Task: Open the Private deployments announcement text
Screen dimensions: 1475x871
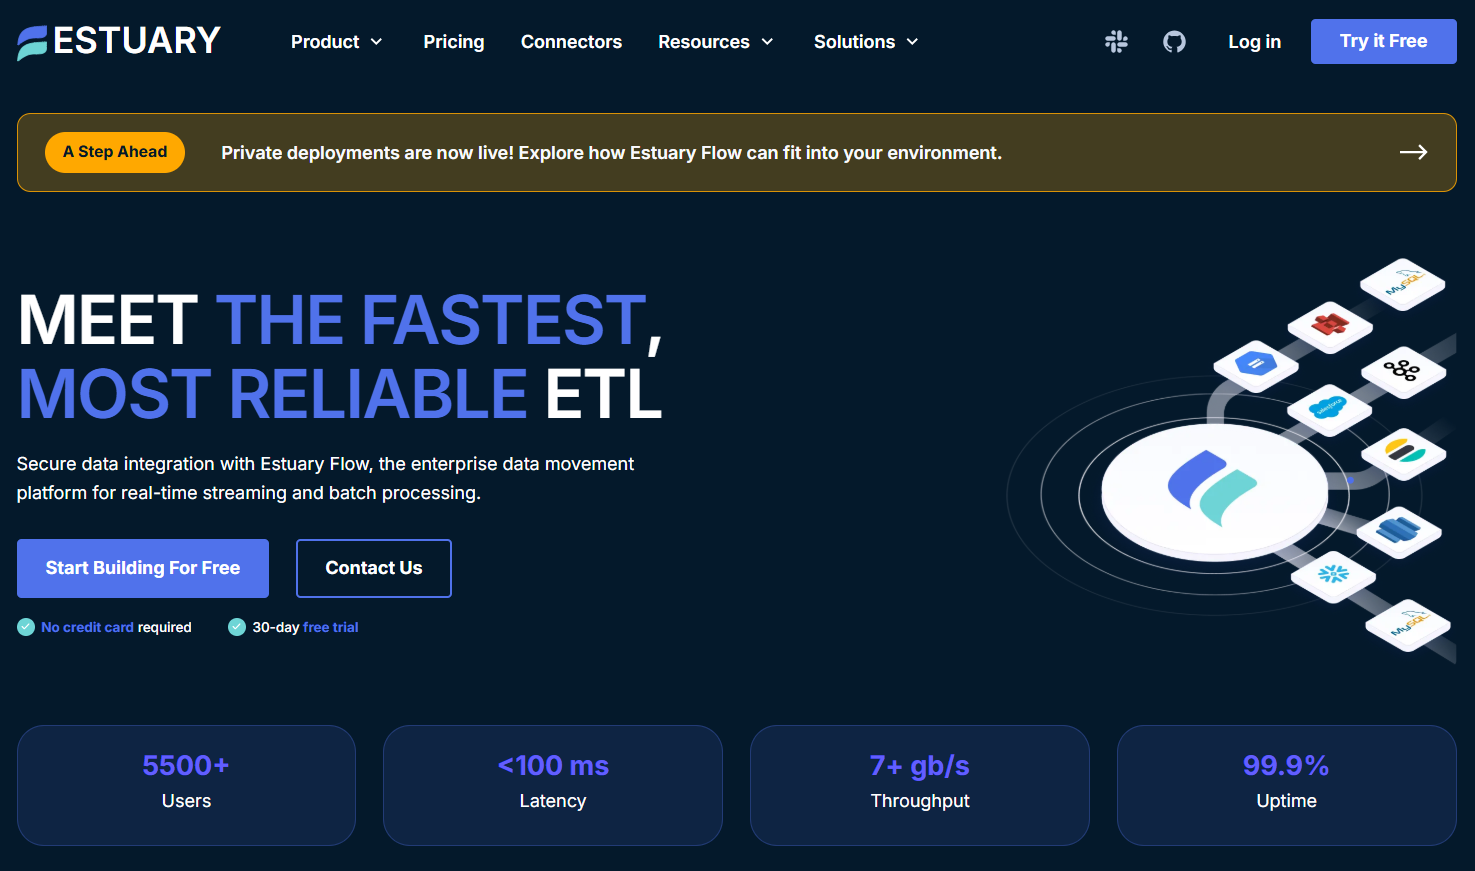Action: 611,153
